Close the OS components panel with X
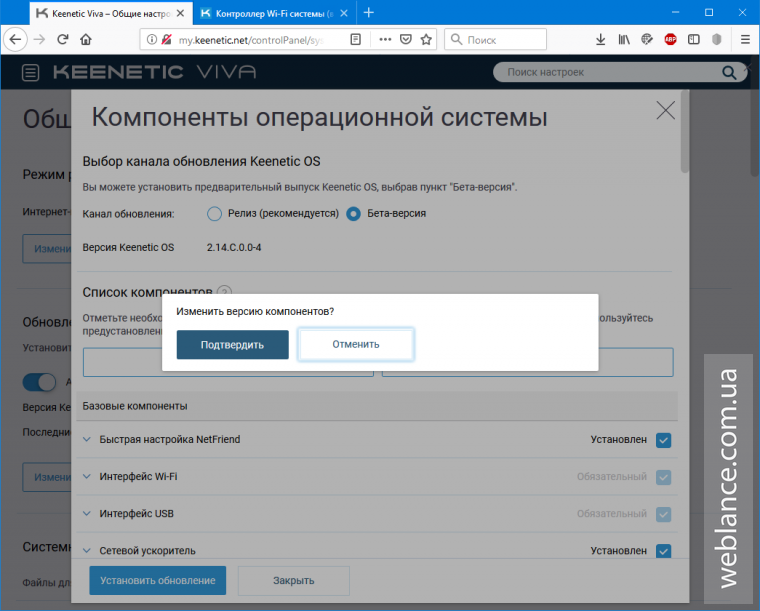This screenshot has width=760, height=611. tap(665, 110)
